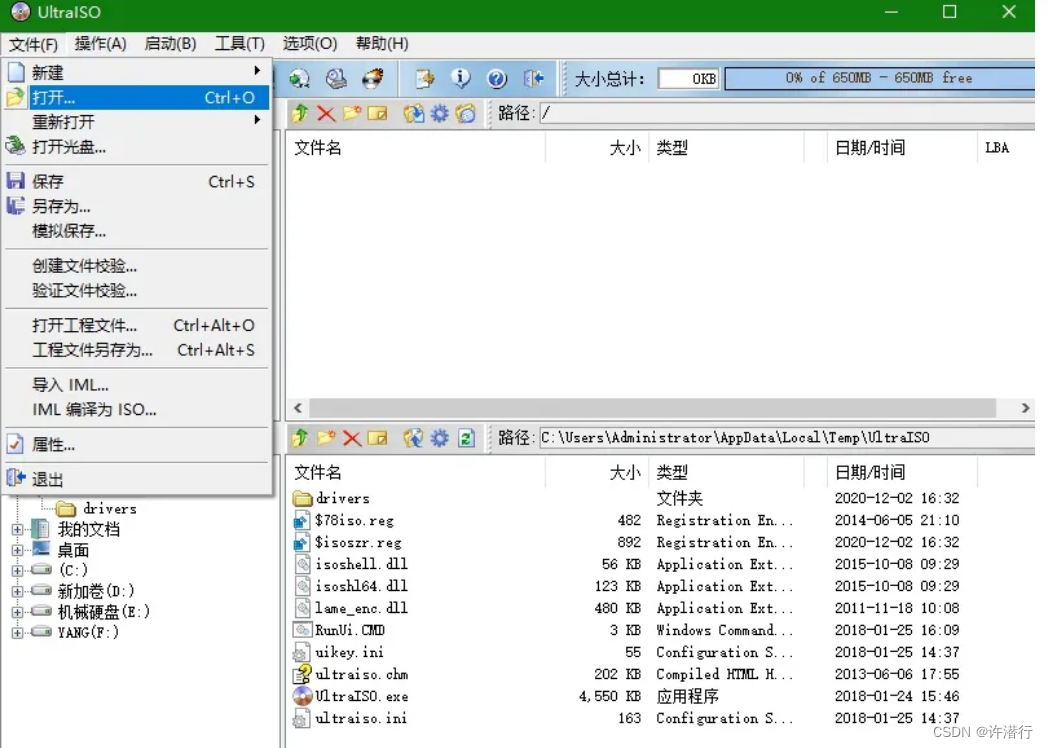Choose 打开工程文件... menu entry

coord(136,326)
